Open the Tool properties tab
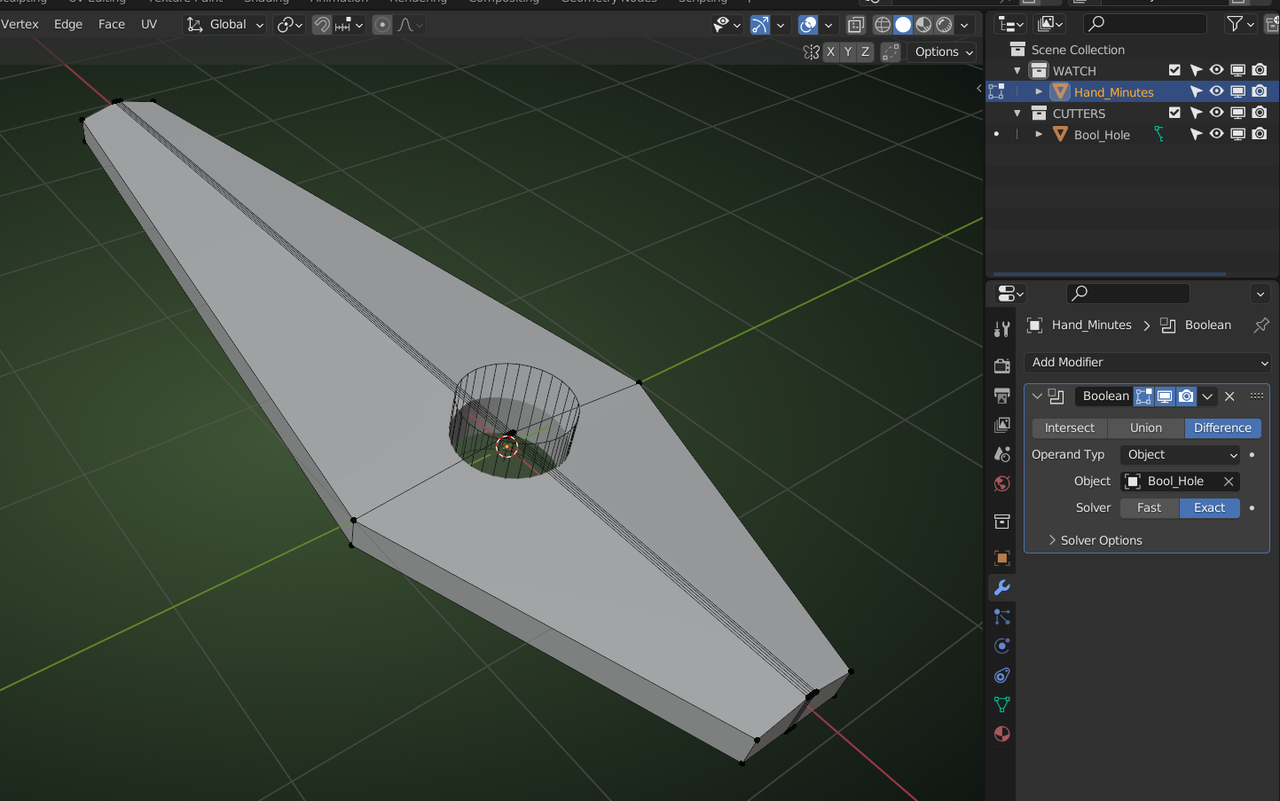This screenshot has height=801, width=1280. [x=1002, y=330]
